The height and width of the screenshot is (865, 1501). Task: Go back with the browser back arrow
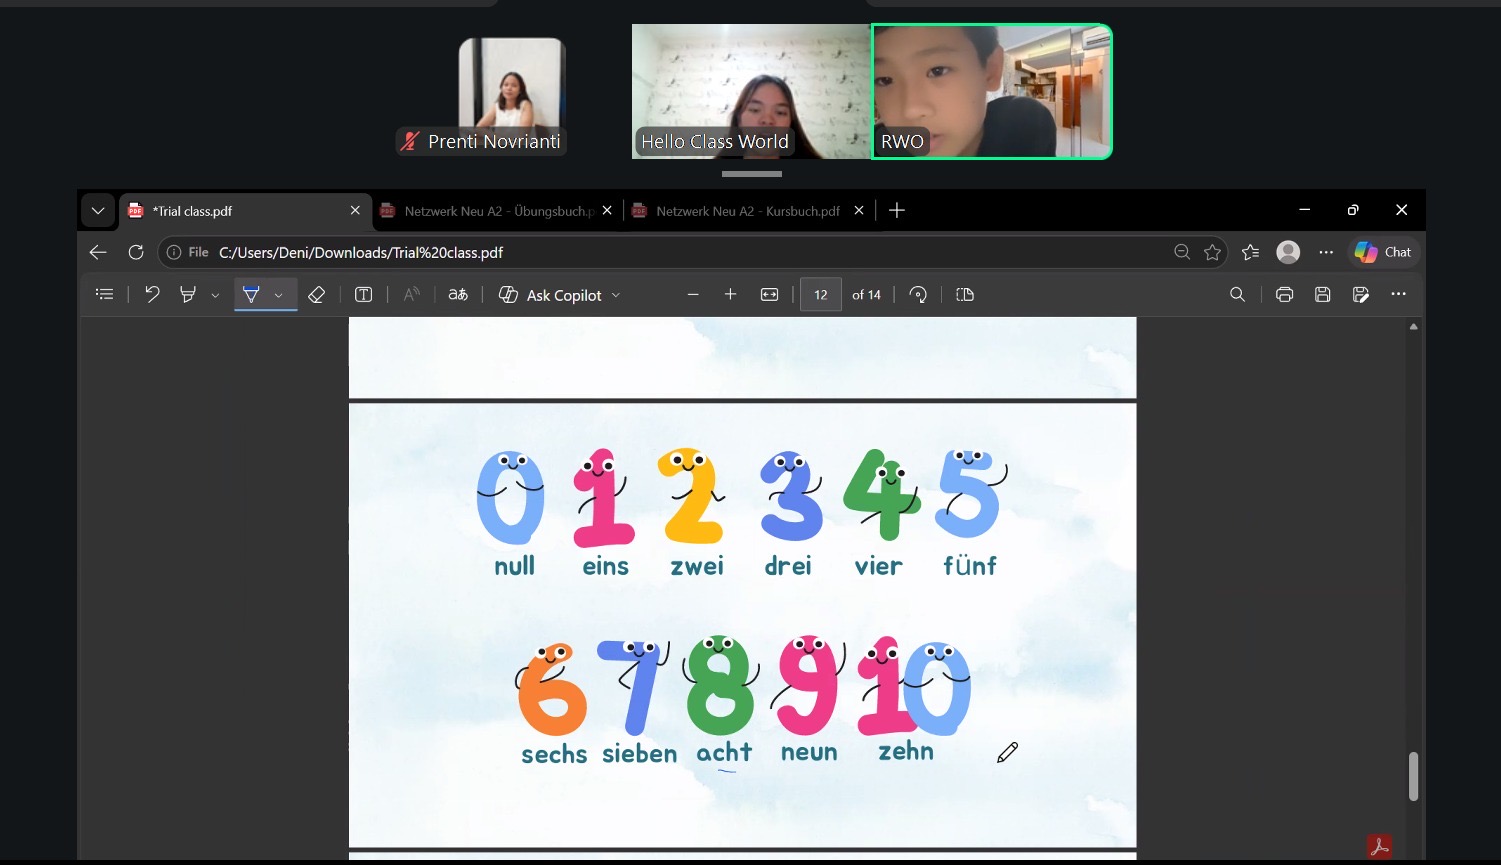coord(98,253)
